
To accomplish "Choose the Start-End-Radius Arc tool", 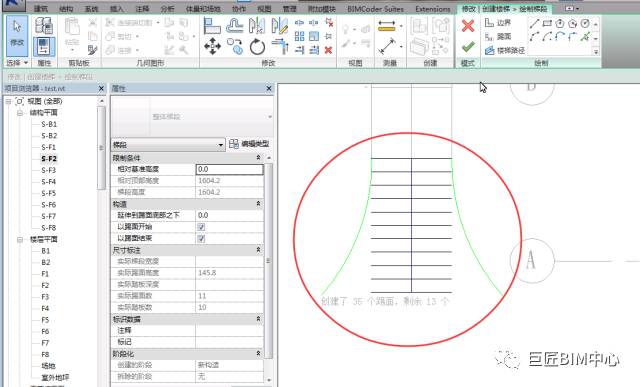I will point(534,37).
